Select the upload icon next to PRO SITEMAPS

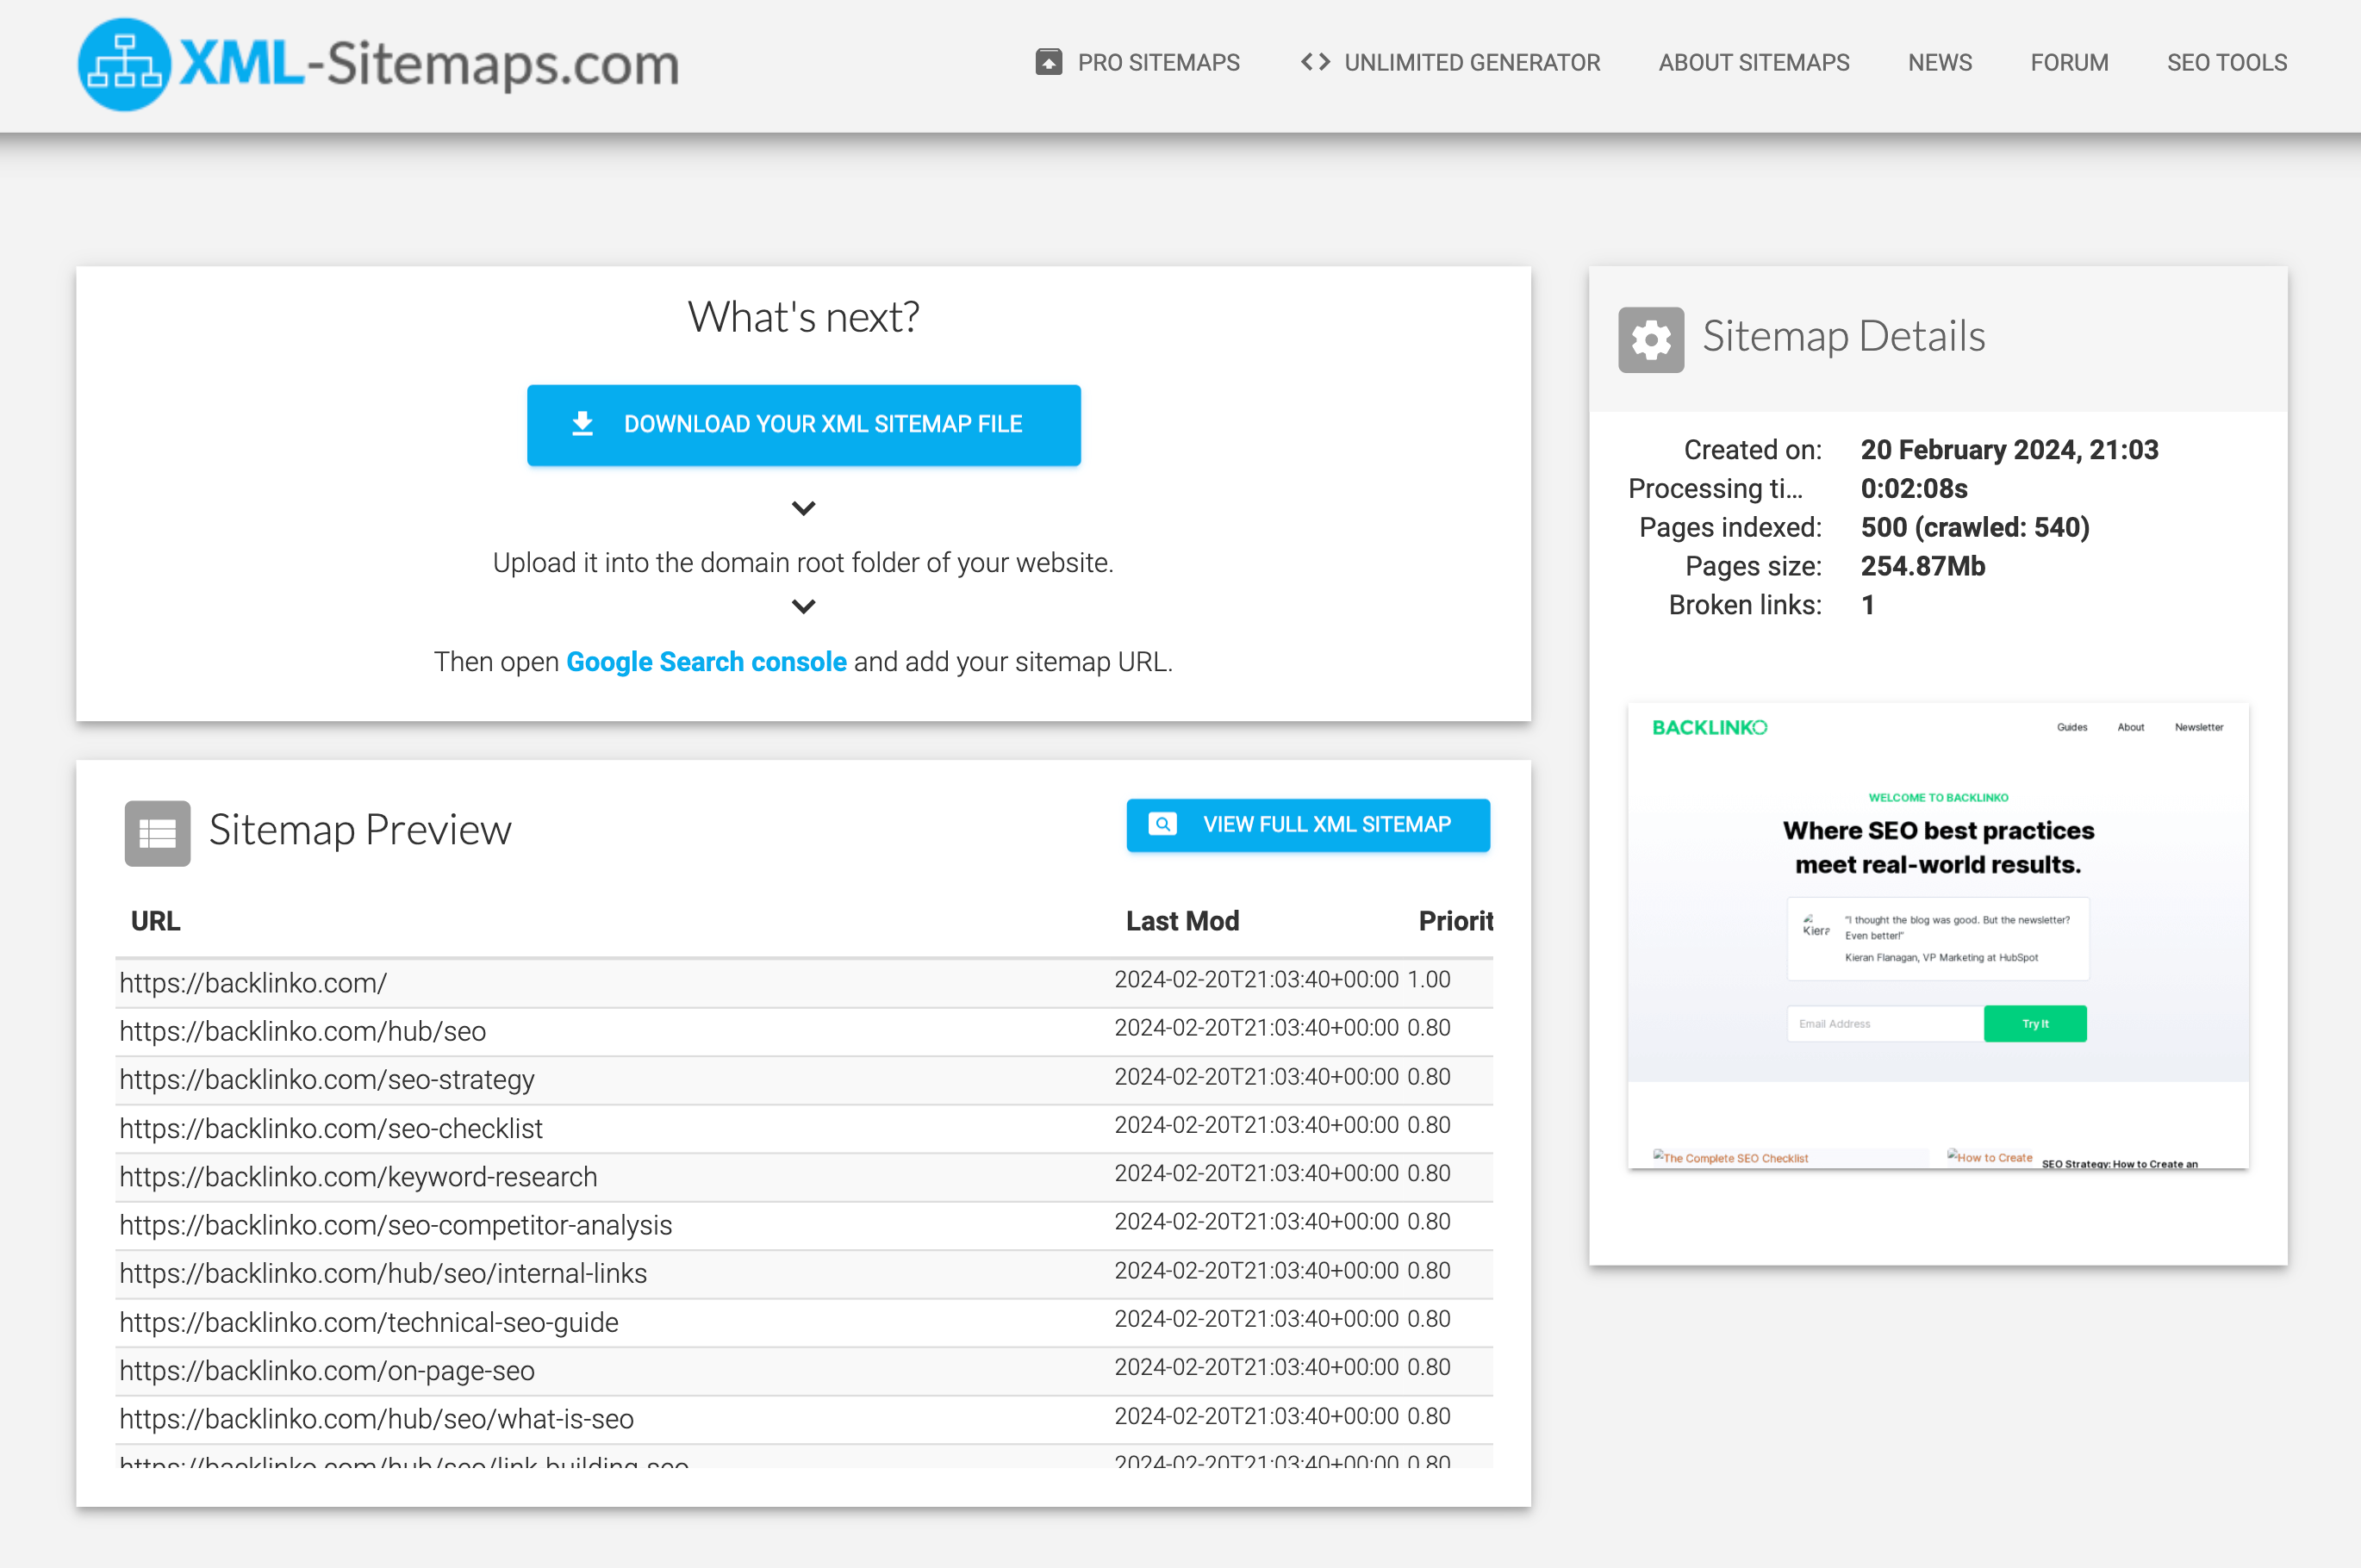1047,62
